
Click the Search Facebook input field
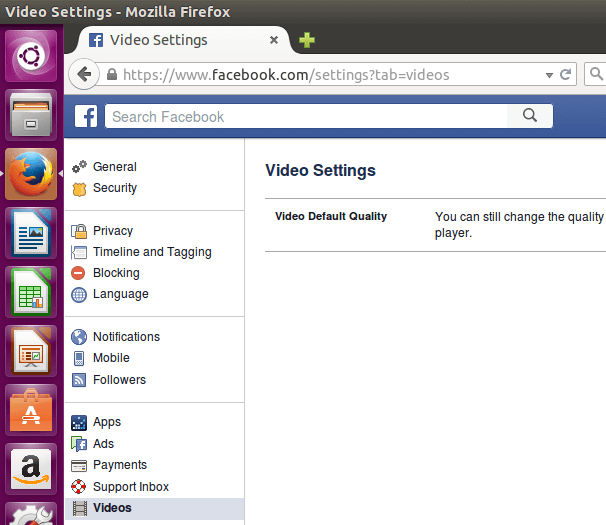point(306,116)
